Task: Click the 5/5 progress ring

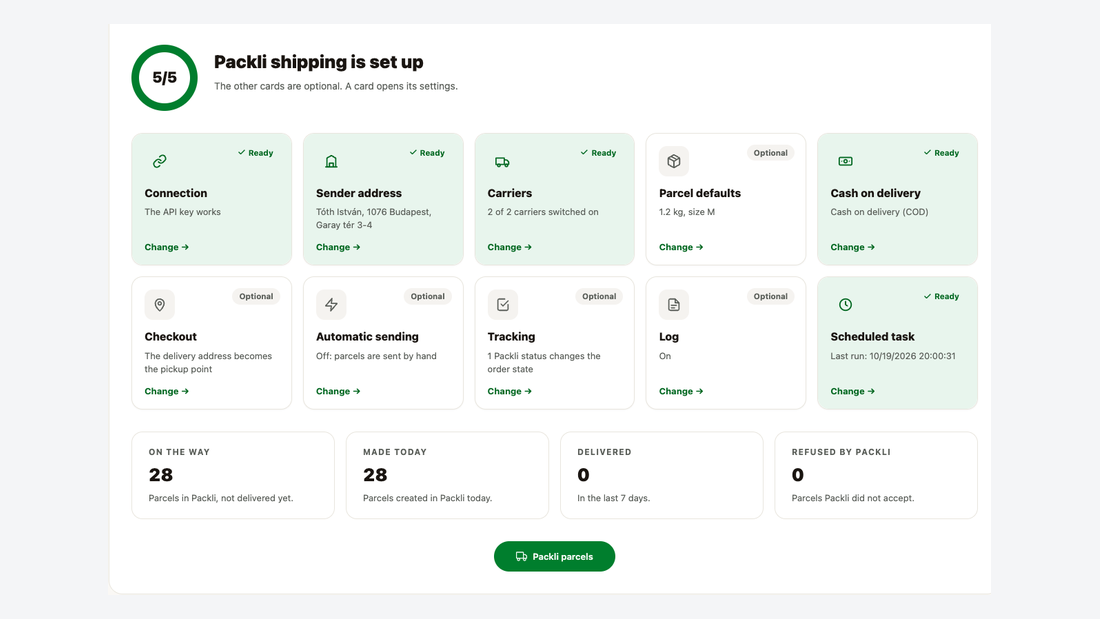Action: coord(164,78)
